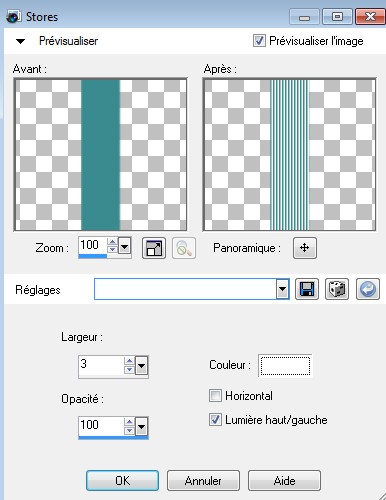Increase Zoom with up spinner arrow
Image resolution: width=386 pixels, height=500 pixels.
[113, 242]
